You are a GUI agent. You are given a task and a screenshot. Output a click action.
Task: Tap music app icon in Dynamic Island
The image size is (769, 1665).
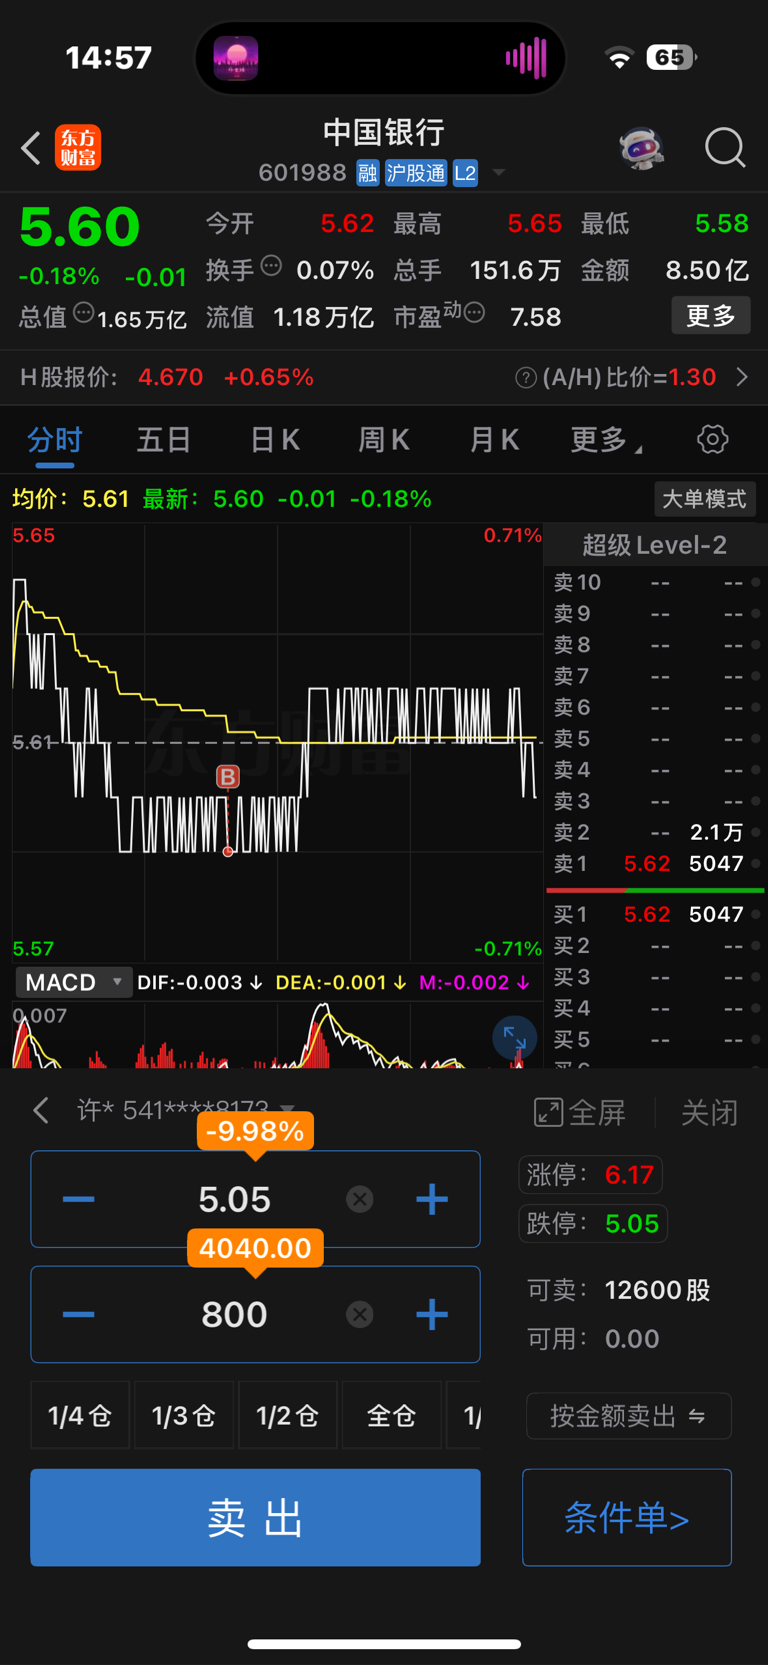click(236, 58)
